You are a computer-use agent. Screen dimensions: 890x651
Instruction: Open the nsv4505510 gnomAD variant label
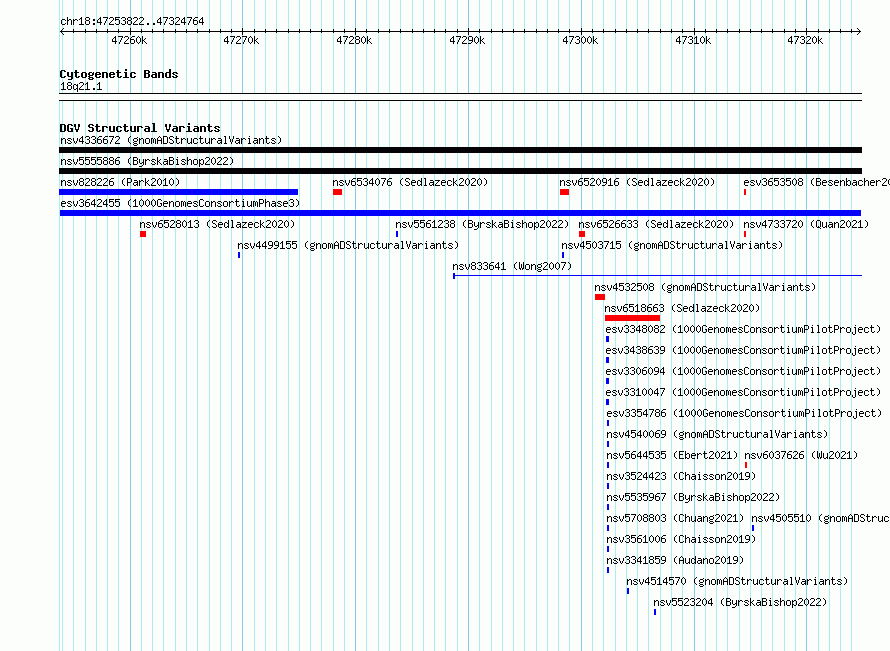pos(820,518)
